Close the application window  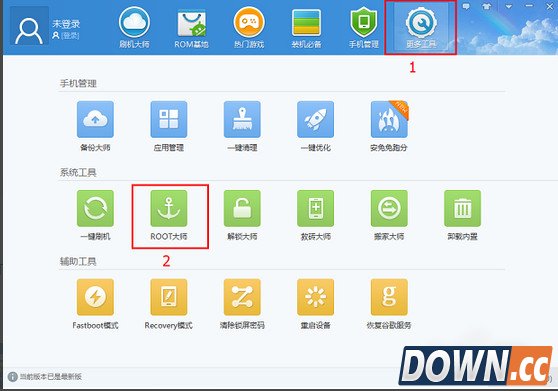(x=550, y=6)
